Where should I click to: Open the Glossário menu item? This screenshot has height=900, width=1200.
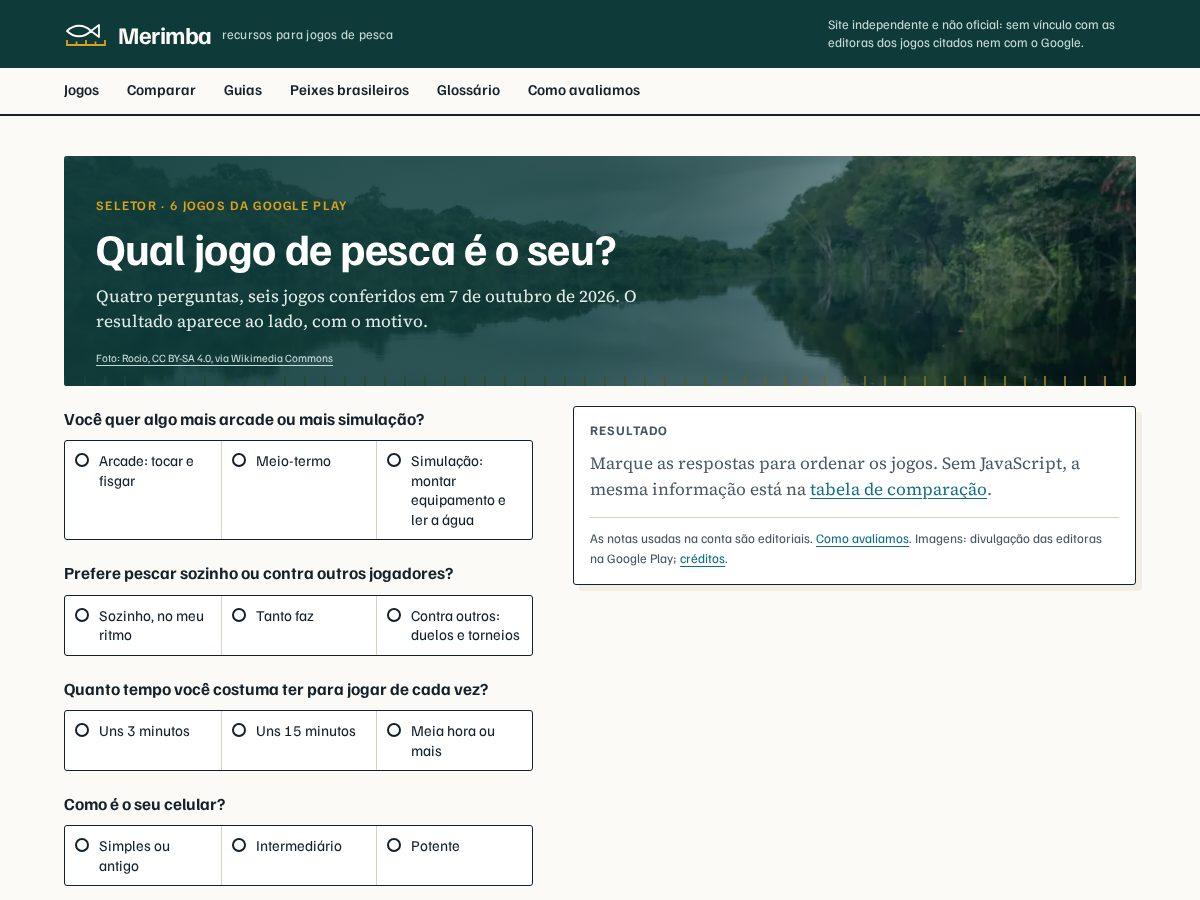468,90
